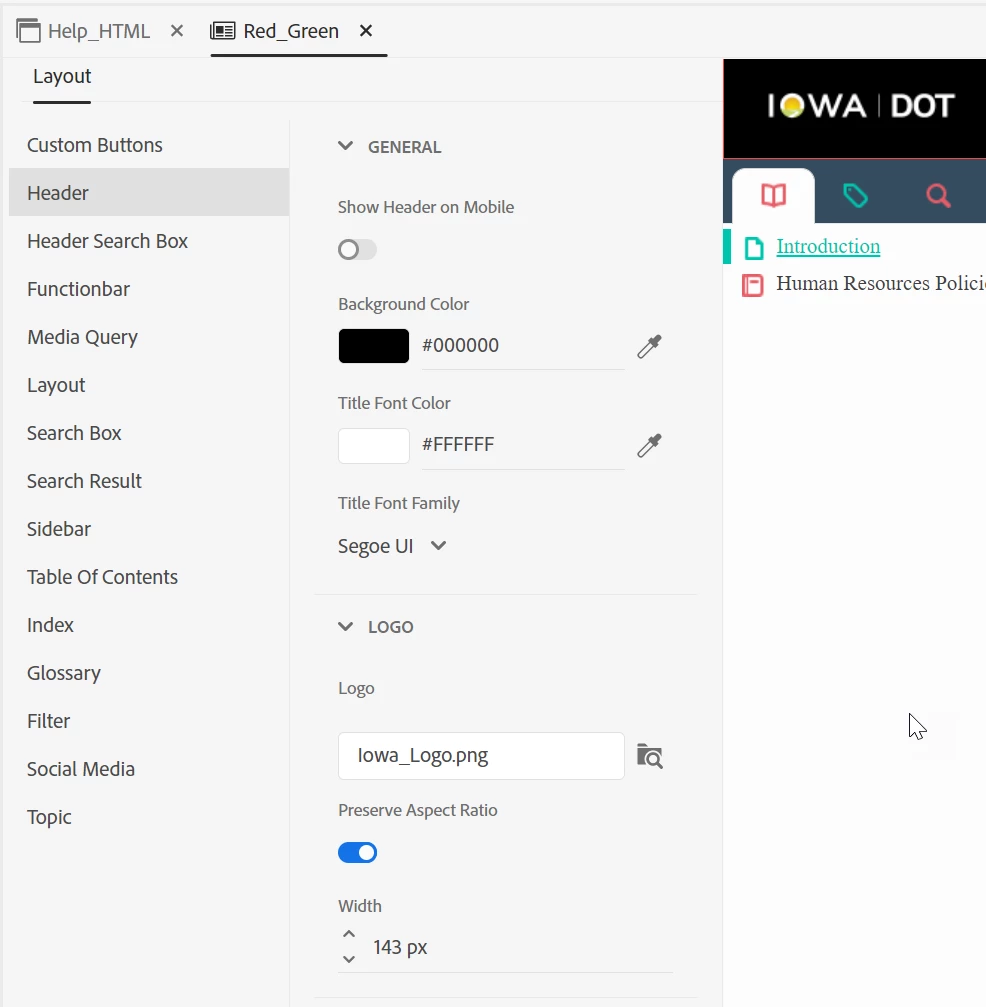Viewport: 986px width, 1007px height.
Task: Open Glossary settings
Action: pos(149,673)
